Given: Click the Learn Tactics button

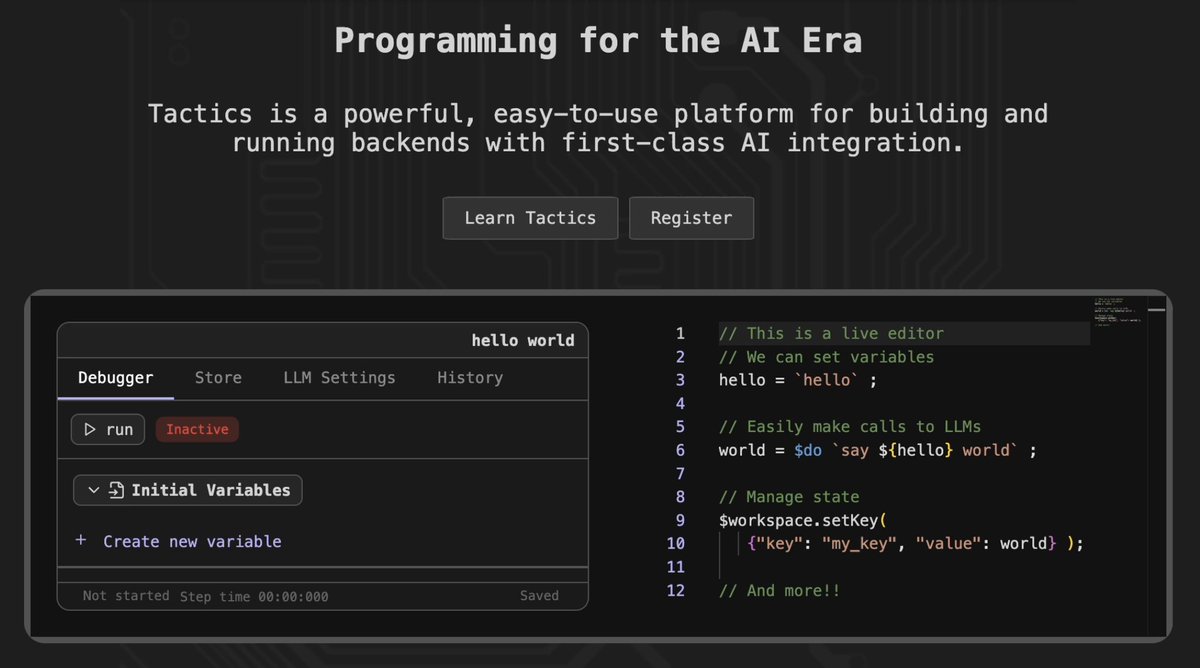Looking at the screenshot, I should [x=530, y=218].
